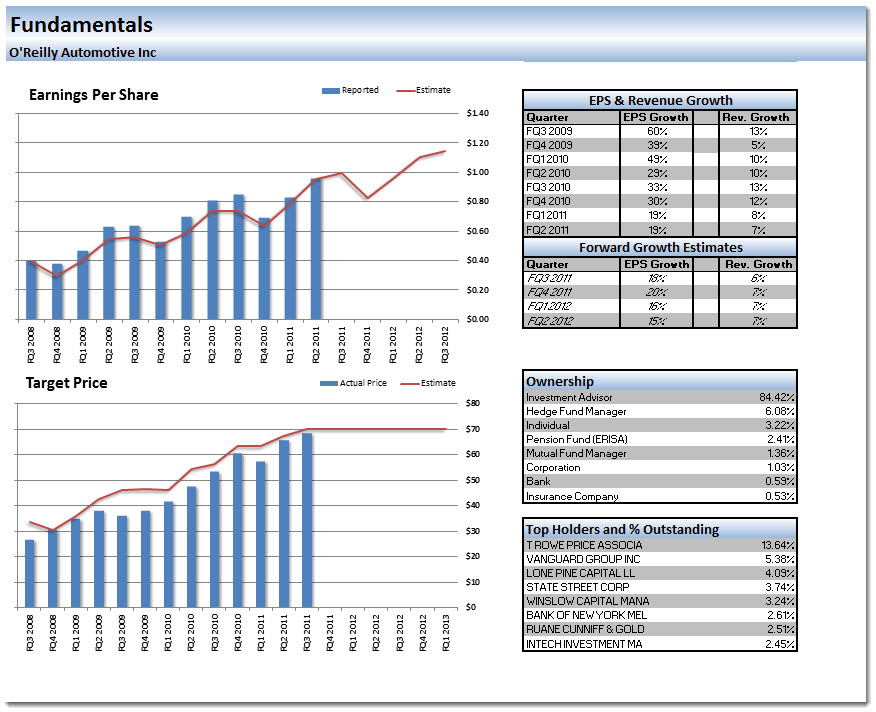Select LONE PINE CAPITAL LL in Top Holders
The width and height of the screenshot is (876, 712).
coord(580,573)
